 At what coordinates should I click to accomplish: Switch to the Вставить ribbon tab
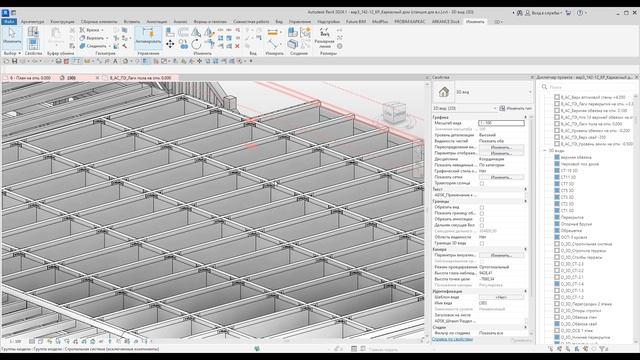click(x=131, y=22)
